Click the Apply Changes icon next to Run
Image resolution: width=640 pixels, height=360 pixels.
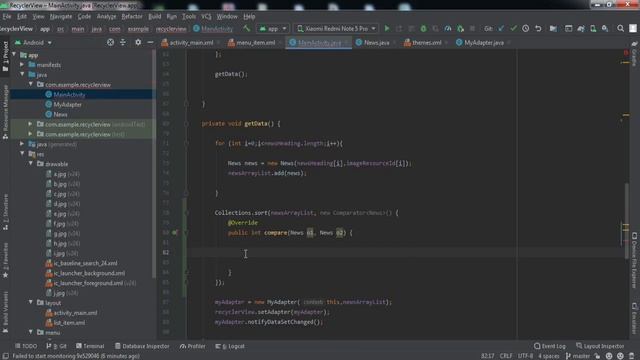point(399,29)
